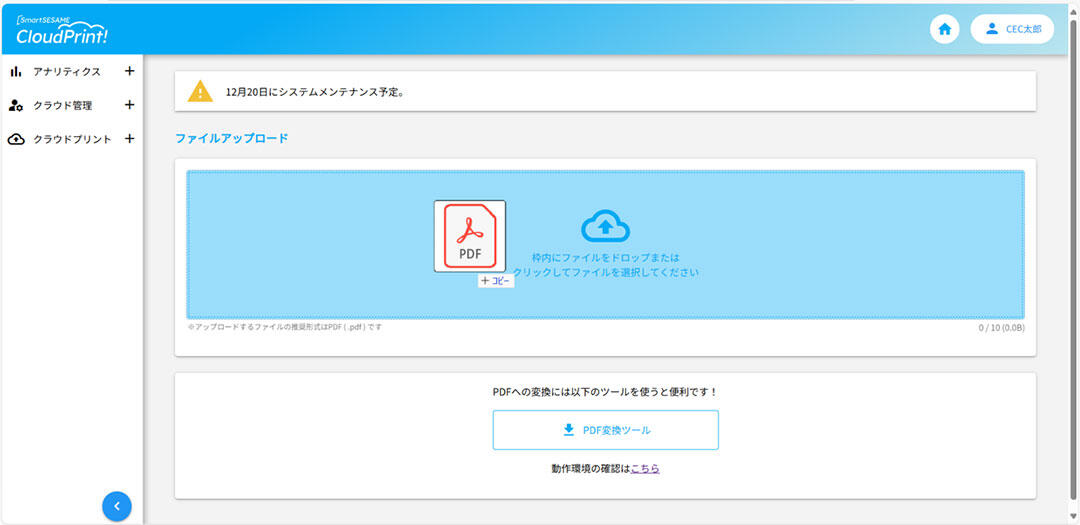Screen dimensions: 1080x525
Task: Click the クラウド管理 user-gear icon
Action: [x=16, y=105]
